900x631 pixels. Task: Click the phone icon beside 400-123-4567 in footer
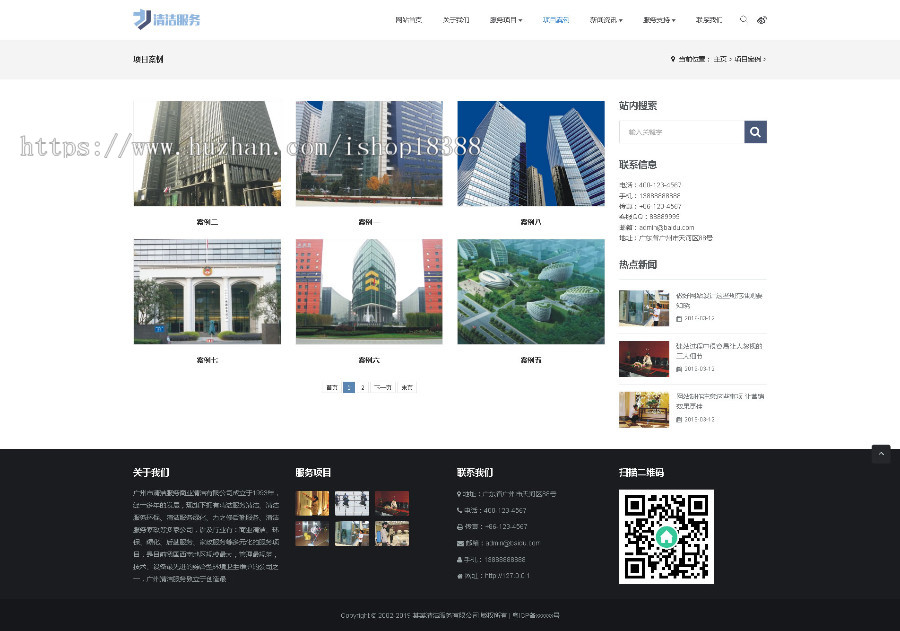(460, 511)
